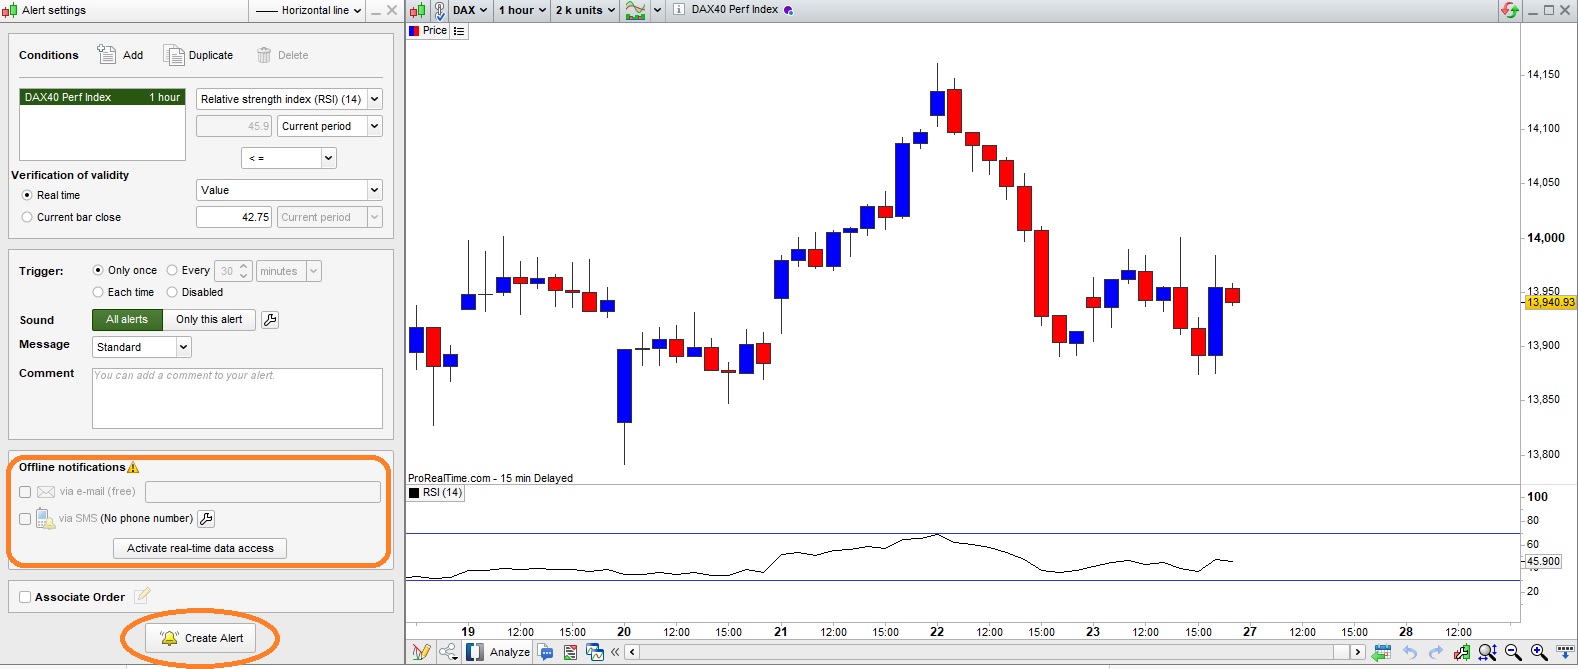Increase the trigger minutes stepper up arrow
The height and width of the screenshot is (669, 1578).
pyautogui.click(x=243, y=267)
